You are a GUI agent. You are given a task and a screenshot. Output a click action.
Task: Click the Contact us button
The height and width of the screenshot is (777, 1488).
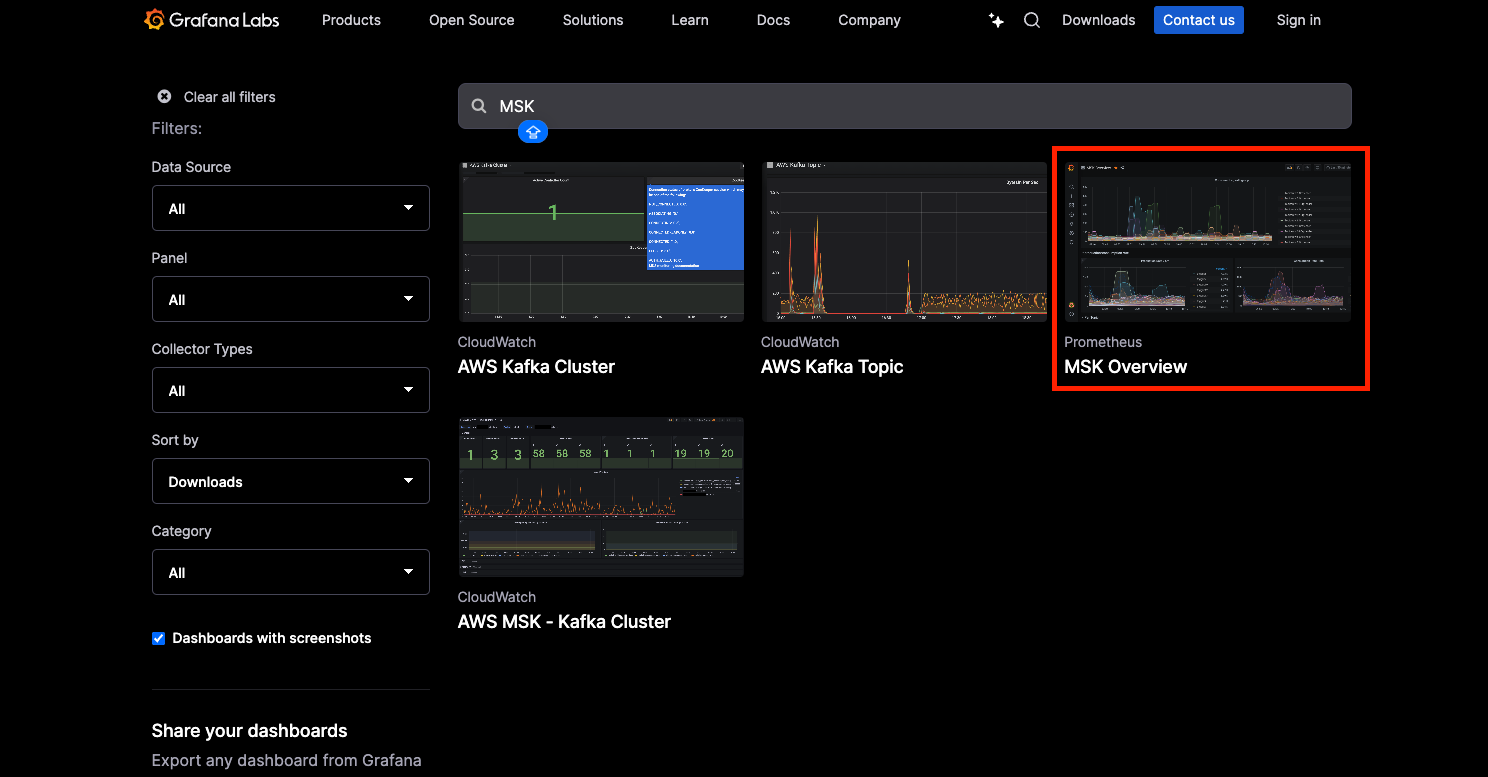[x=1199, y=20]
